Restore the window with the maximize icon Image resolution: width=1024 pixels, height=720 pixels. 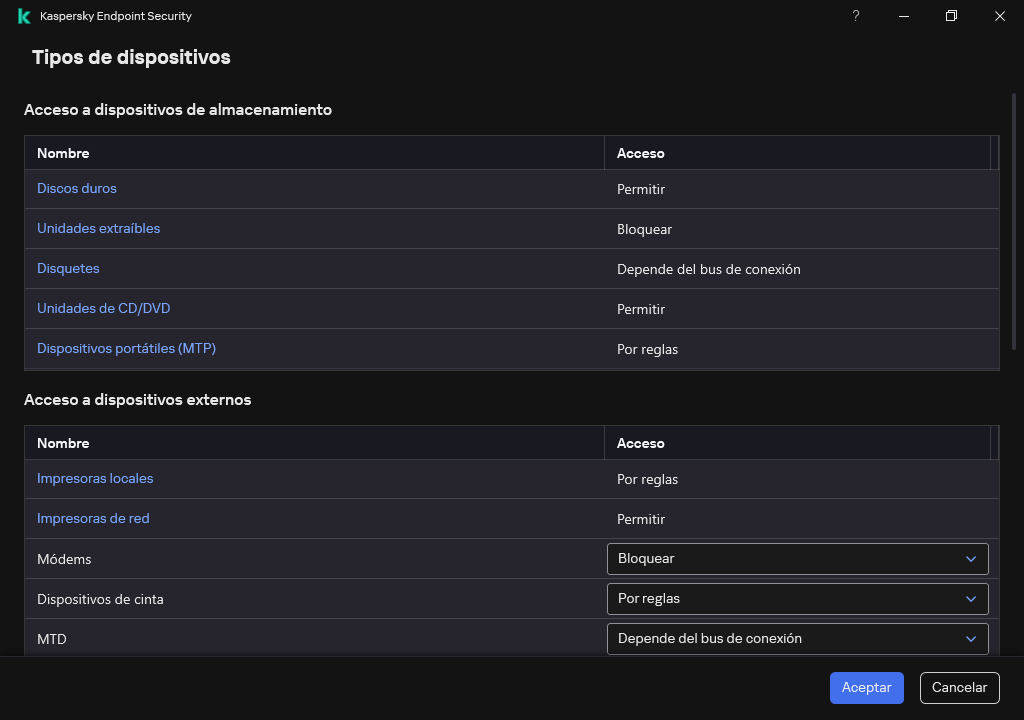pos(951,16)
